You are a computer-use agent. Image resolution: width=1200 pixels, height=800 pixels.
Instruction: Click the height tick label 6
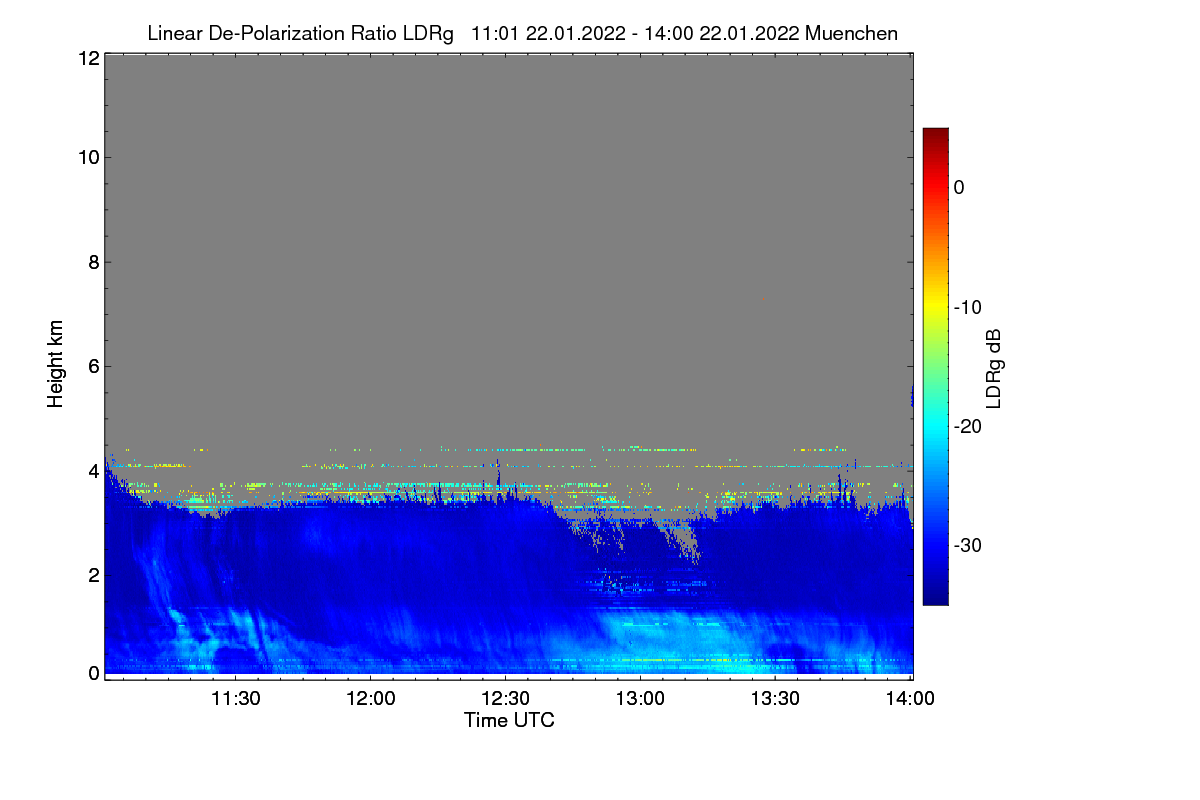pyautogui.click(x=92, y=366)
